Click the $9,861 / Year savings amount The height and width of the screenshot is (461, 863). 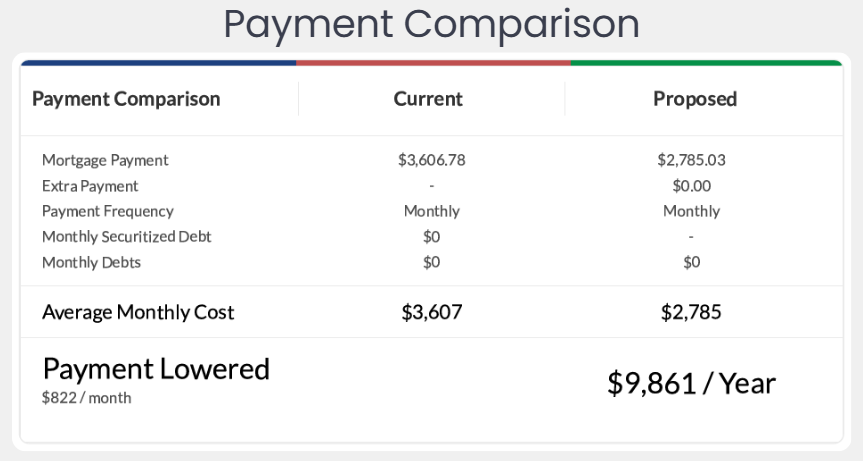691,383
